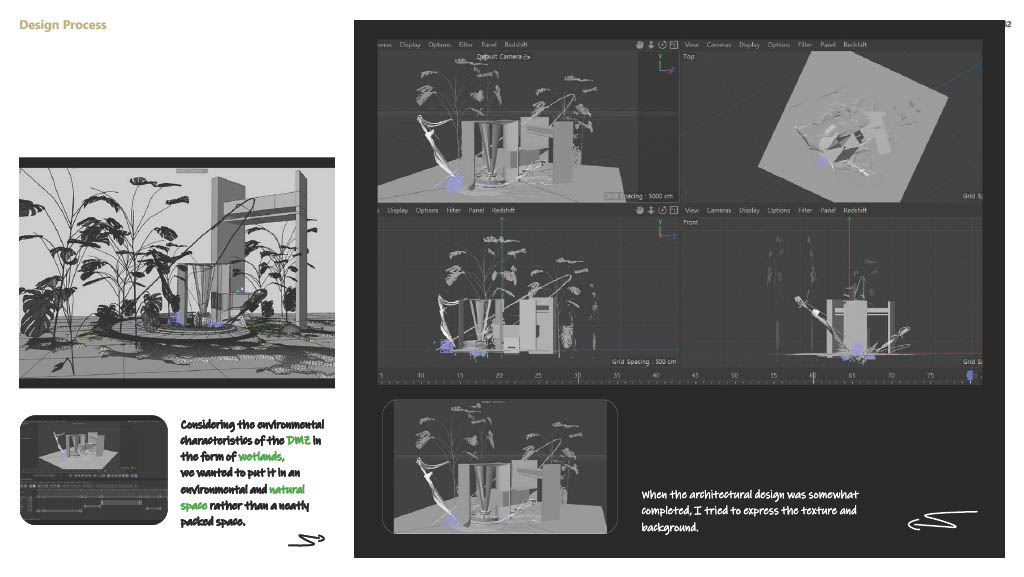Open Panel menu of the bottom-left viewport

(x=477, y=210)
